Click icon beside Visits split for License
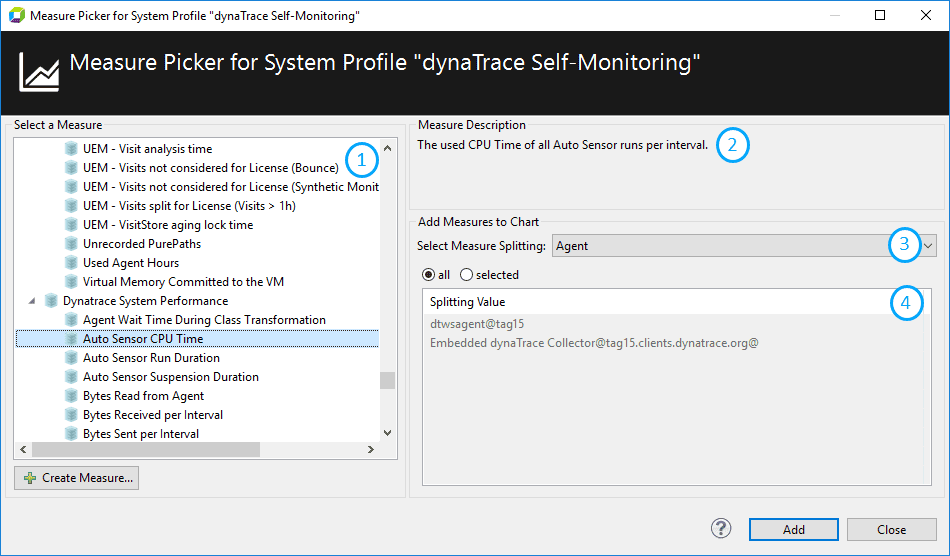The height and width of the screenshot is (556, 950). coord(71,206)
